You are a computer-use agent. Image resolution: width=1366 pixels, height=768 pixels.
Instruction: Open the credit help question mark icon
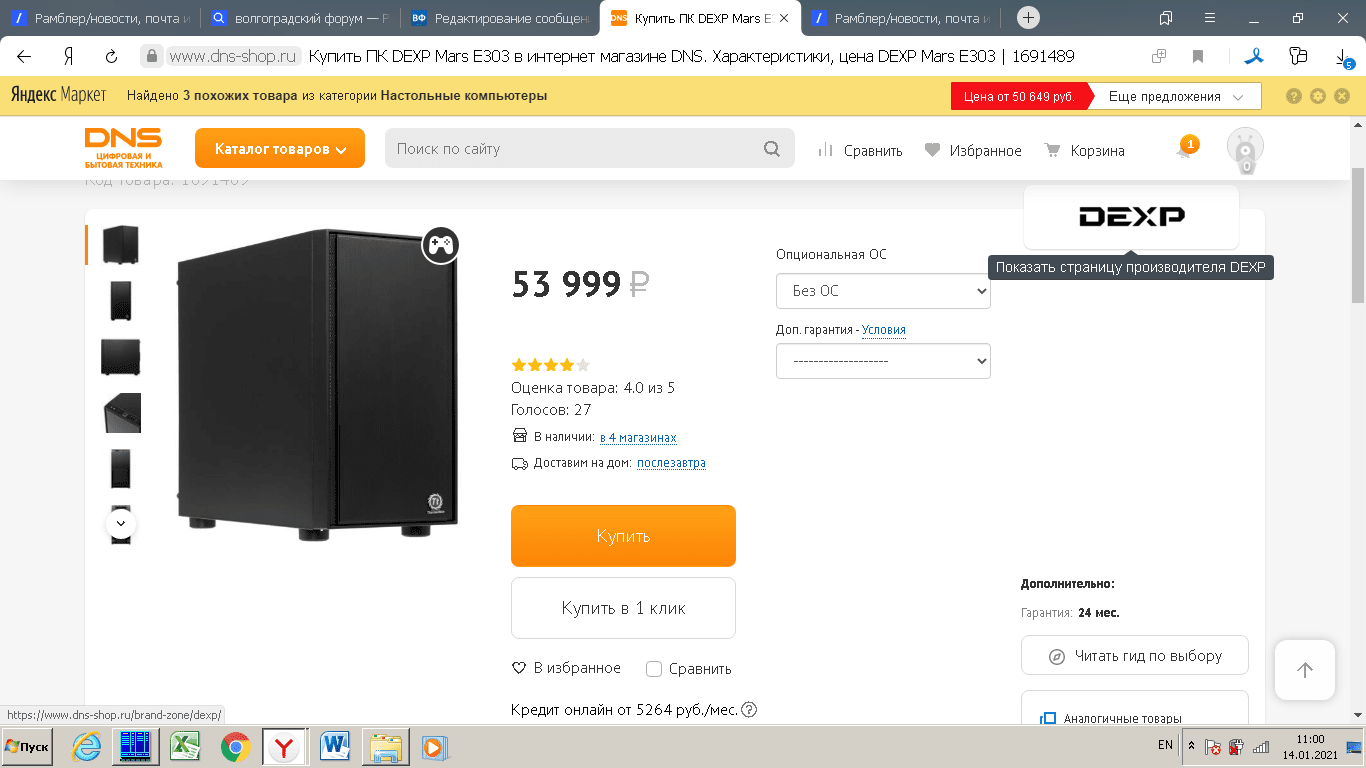749,710
